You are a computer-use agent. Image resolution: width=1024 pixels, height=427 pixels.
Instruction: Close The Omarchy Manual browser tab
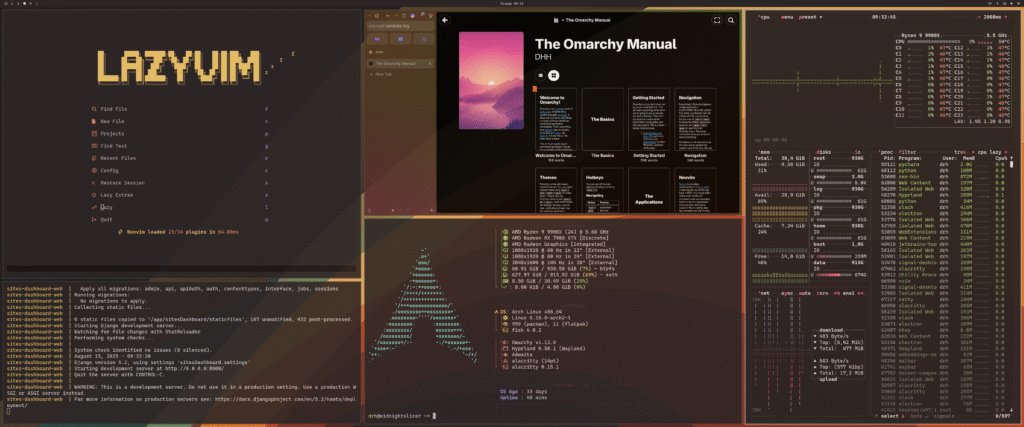[x=430, y=63]
